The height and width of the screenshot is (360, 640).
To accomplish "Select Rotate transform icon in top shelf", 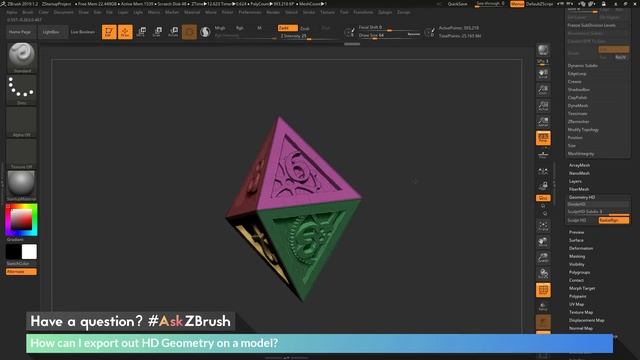I will (173, 32).
